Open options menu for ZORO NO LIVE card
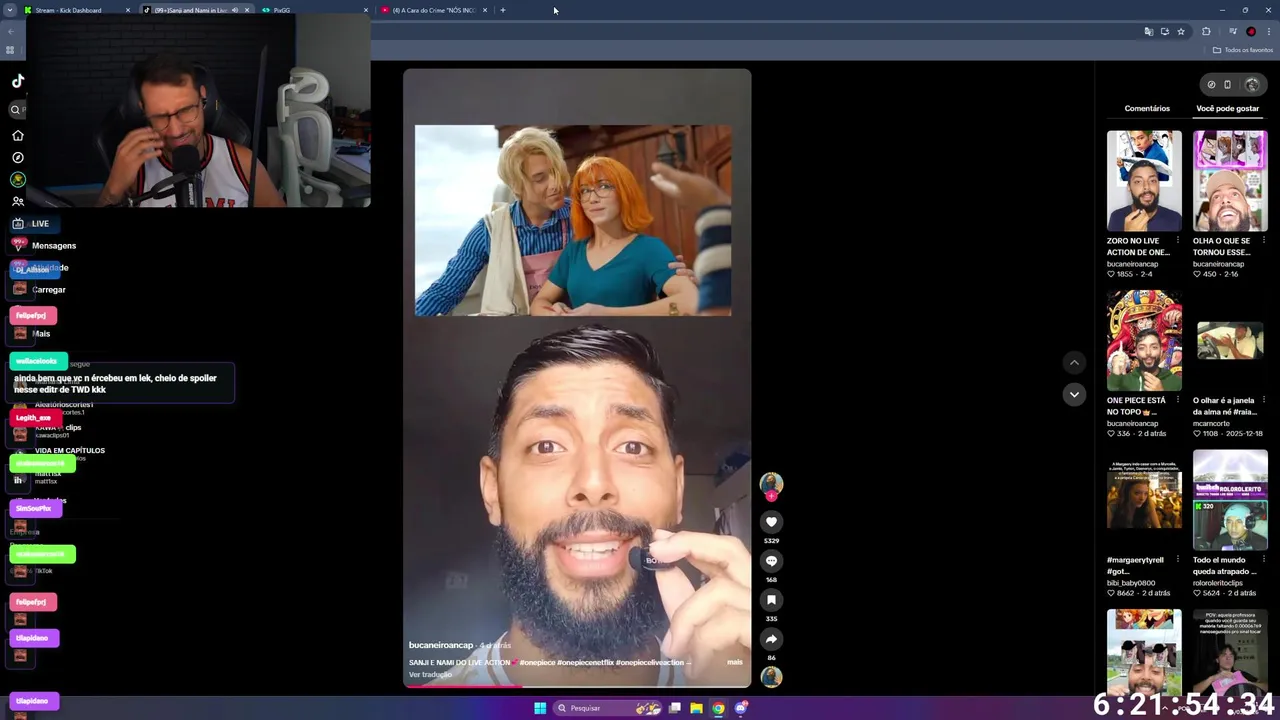The image size is (1280, 720). pyautogui.click(x=1177, y=240)
